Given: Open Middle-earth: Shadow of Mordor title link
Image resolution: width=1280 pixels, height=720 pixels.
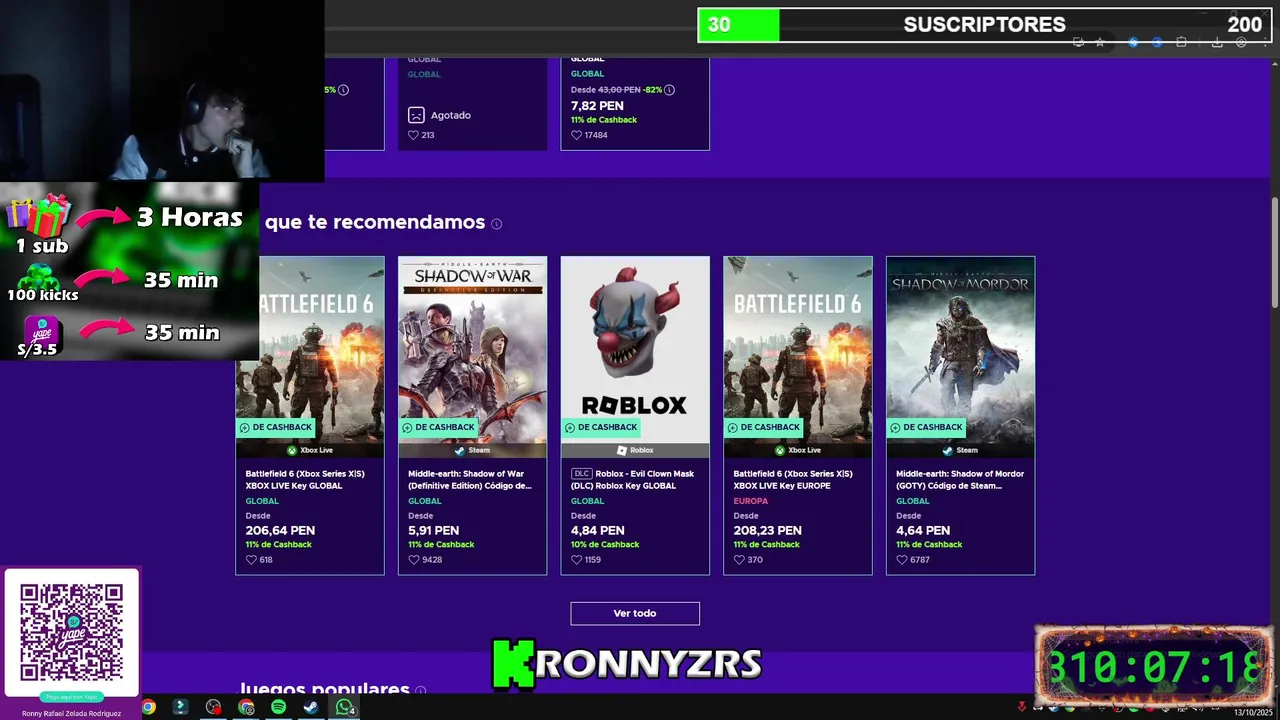Looking at the screenshot, I should pos(960,480).
